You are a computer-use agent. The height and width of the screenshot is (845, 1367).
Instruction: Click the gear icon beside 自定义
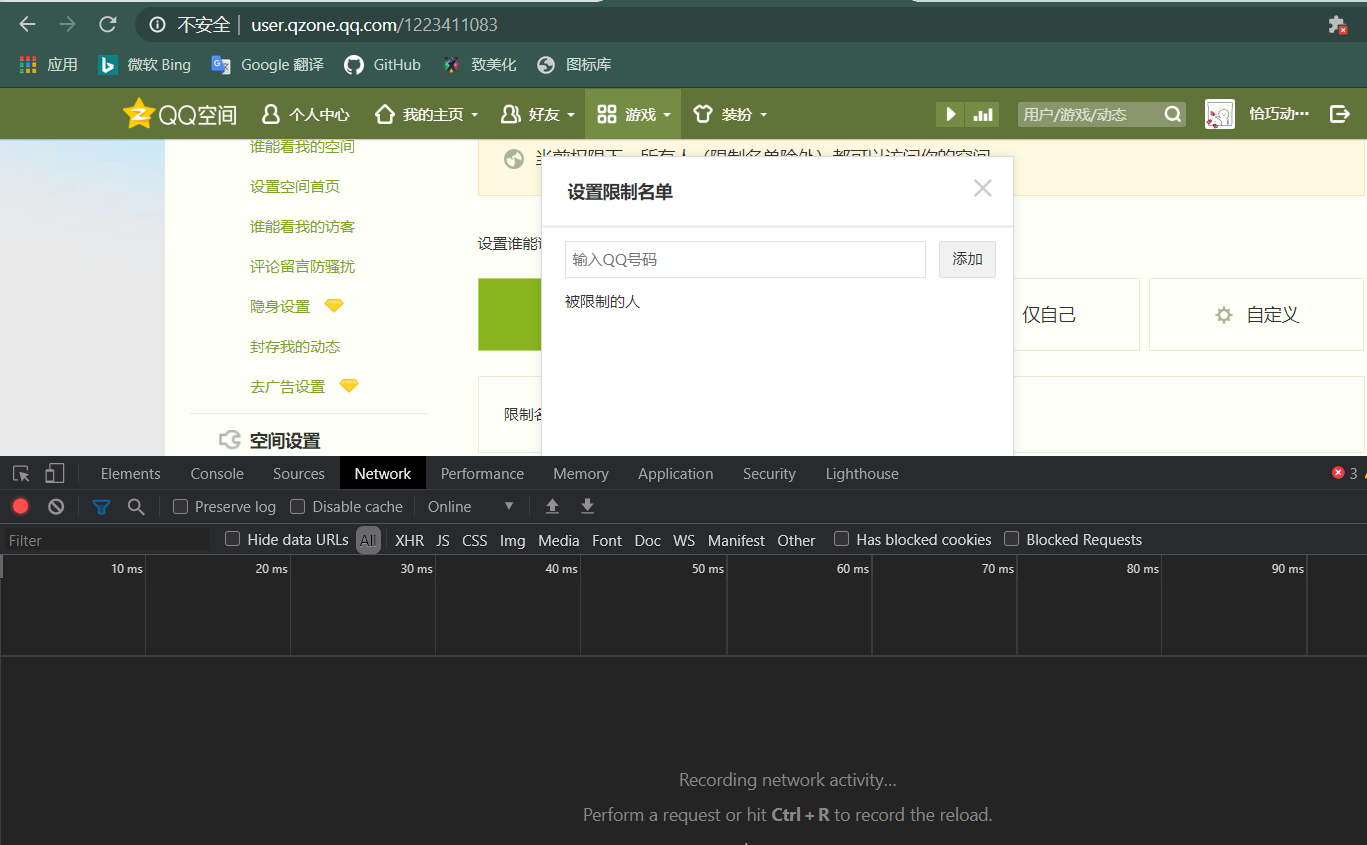click(1224, 315)
